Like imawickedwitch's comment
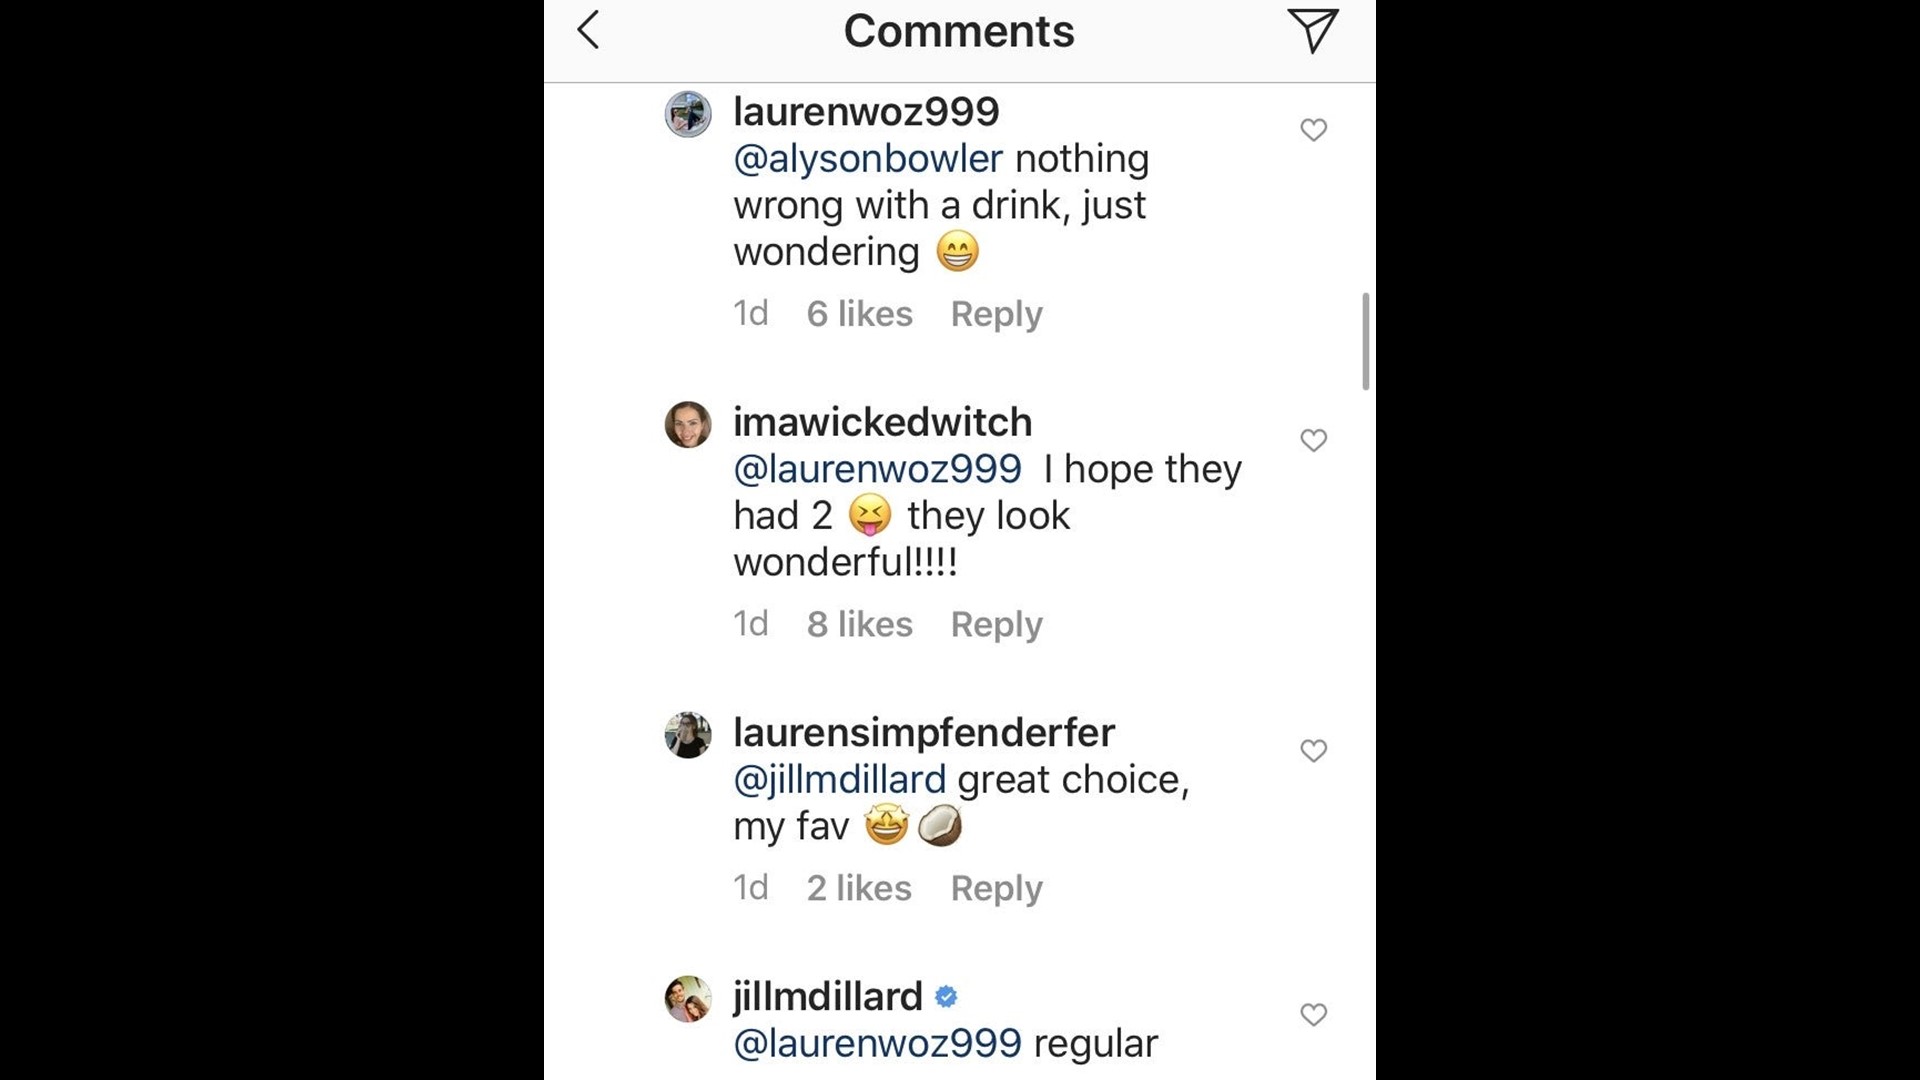 pyautogui.click(x=1313, y=440)
